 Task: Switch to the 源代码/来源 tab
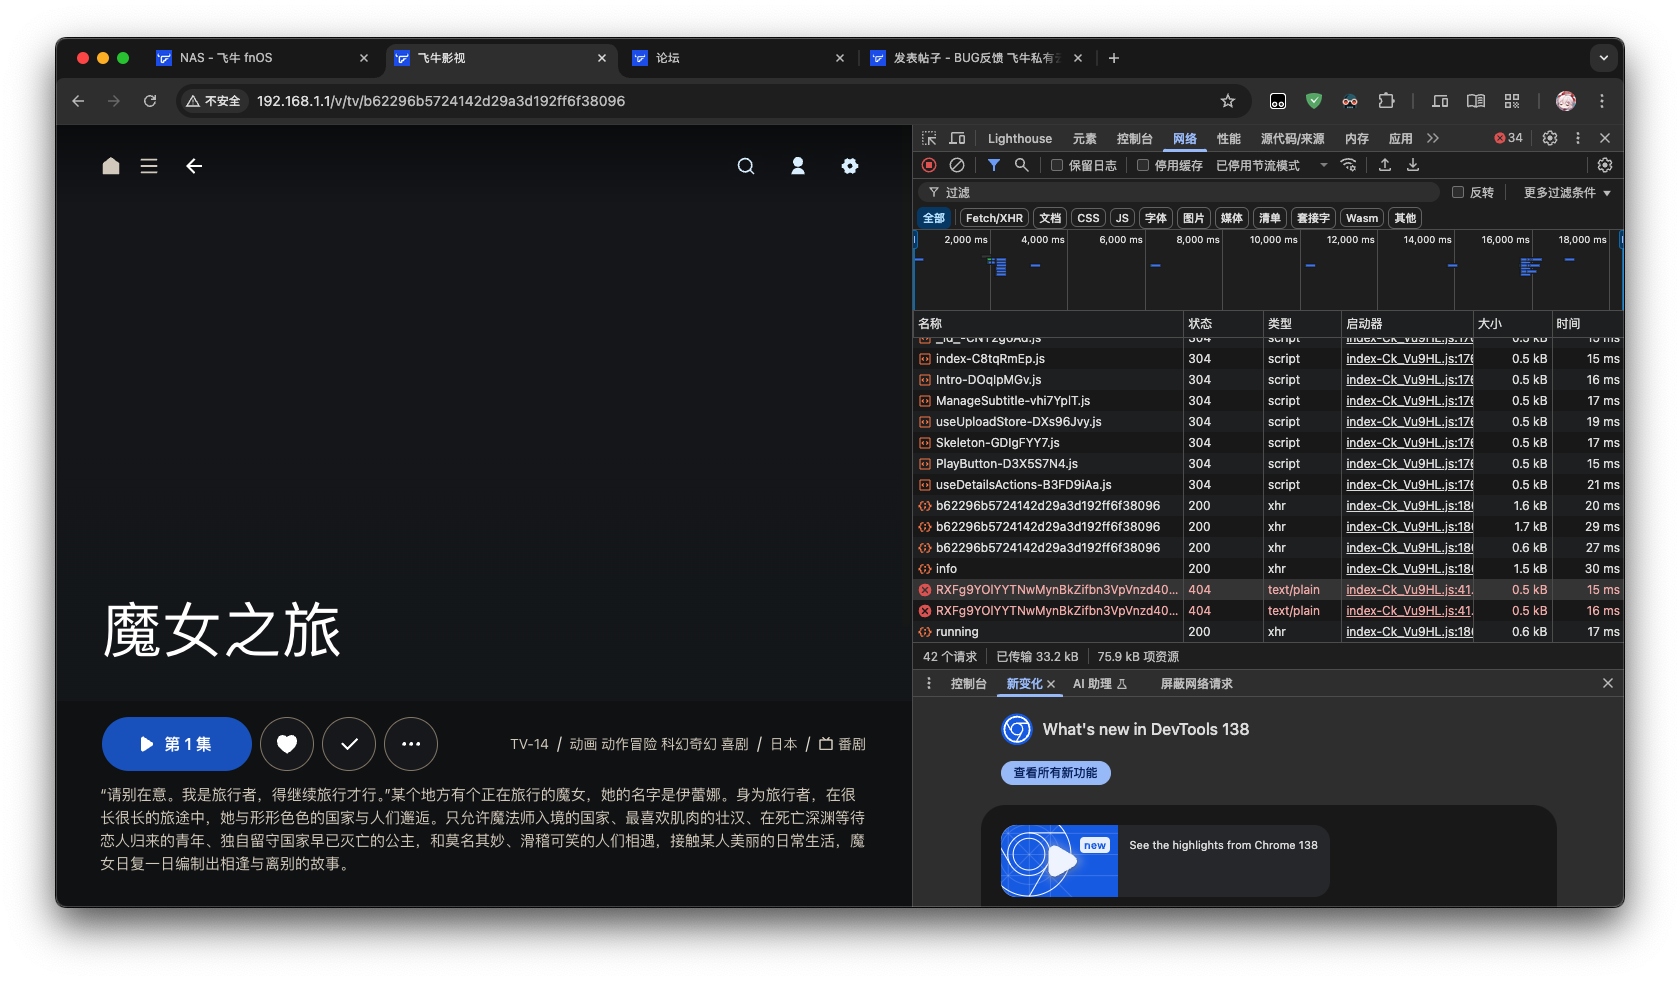(x=1293, y=139)
